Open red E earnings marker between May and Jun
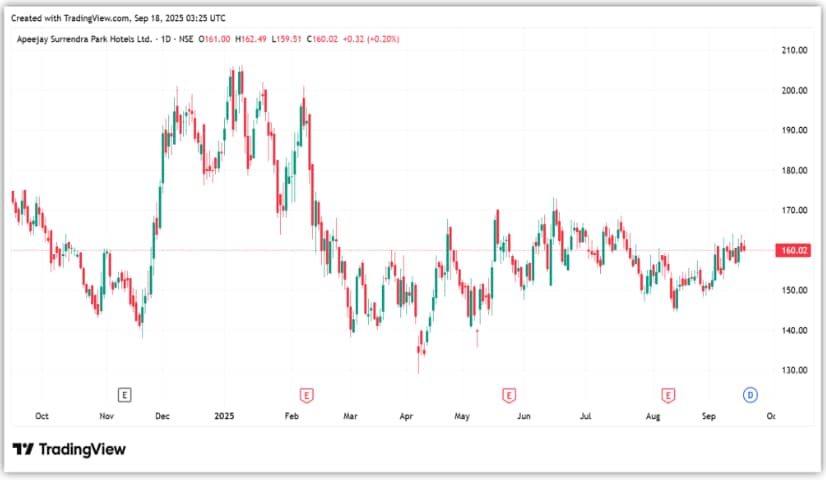The width and height of the screenshot is (826, 480). click(509, 394)
